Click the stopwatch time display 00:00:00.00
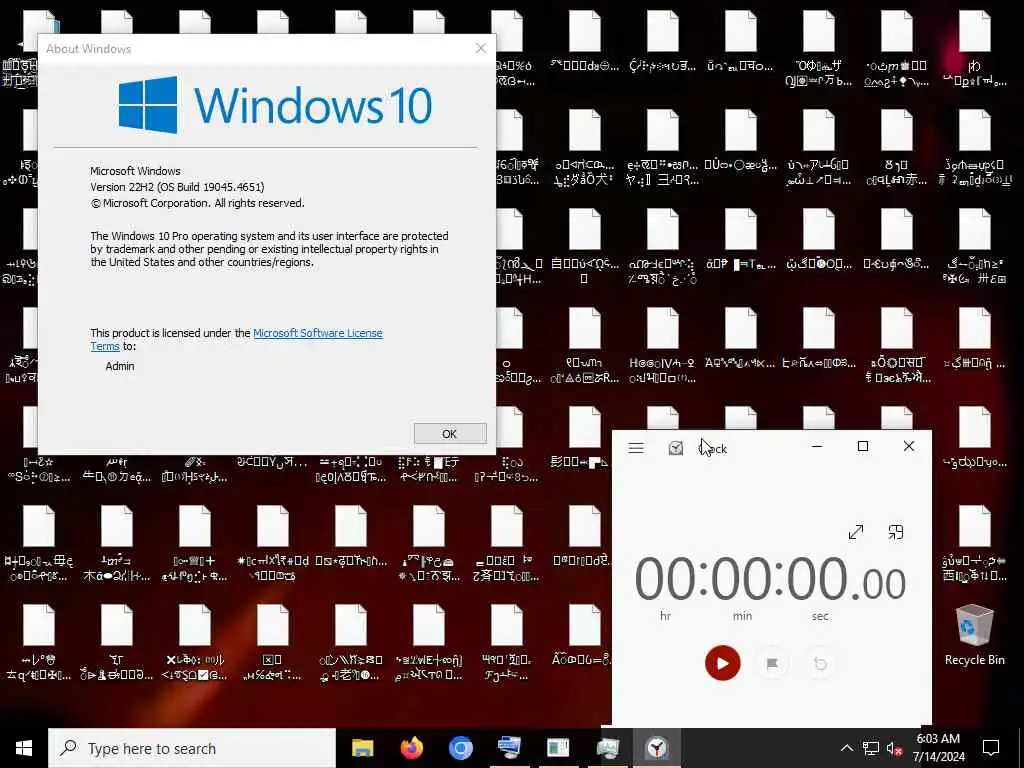This screenshot has height=768, width=1024. [770, 580]
